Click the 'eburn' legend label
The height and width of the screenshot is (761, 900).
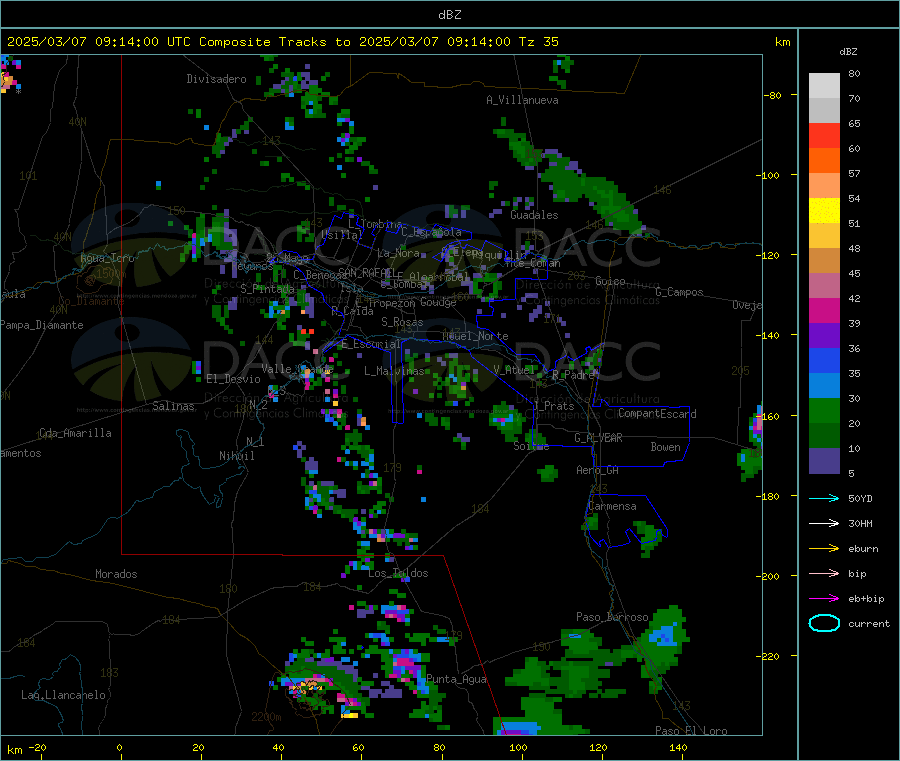[863, 549]
